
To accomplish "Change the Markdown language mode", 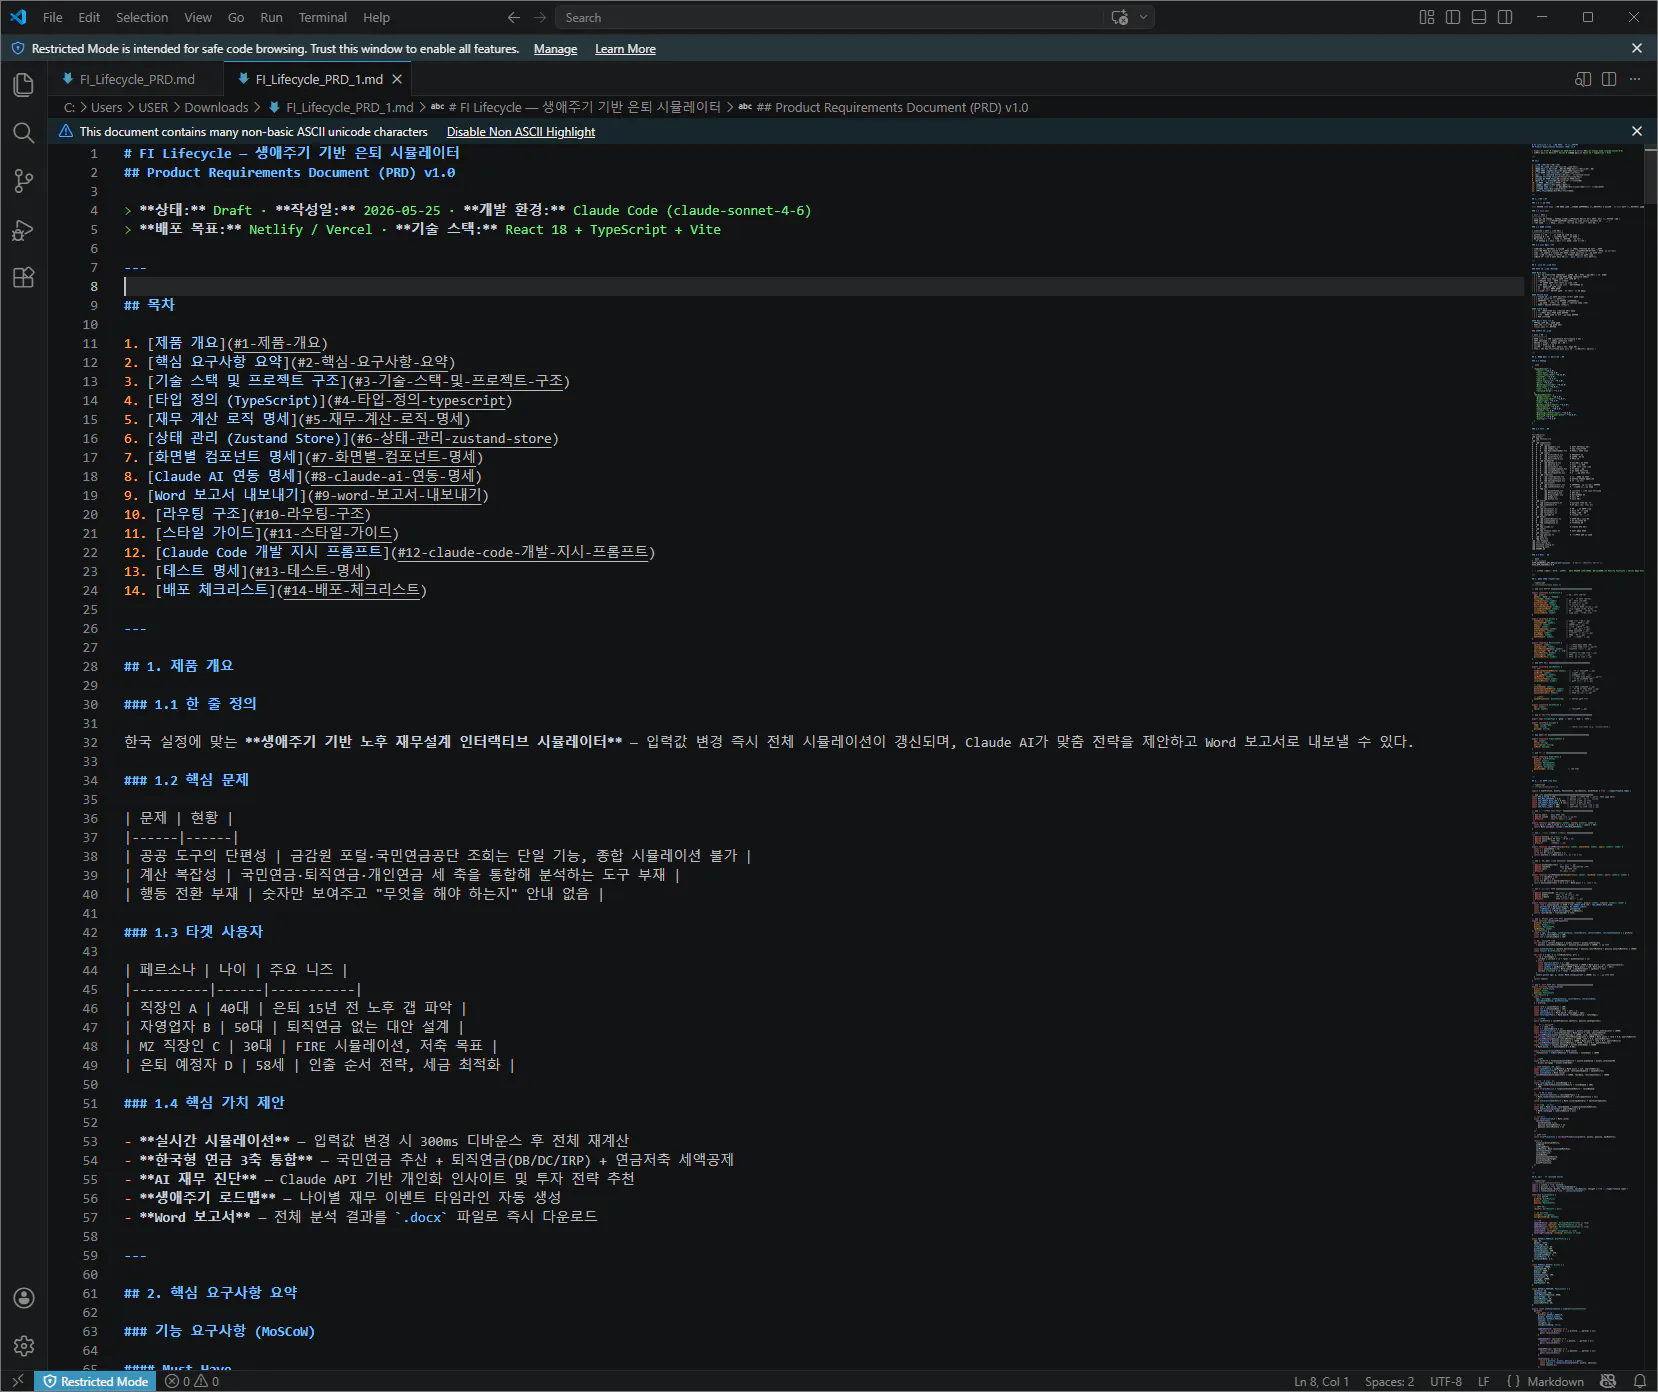I will pos(1555,1381).
